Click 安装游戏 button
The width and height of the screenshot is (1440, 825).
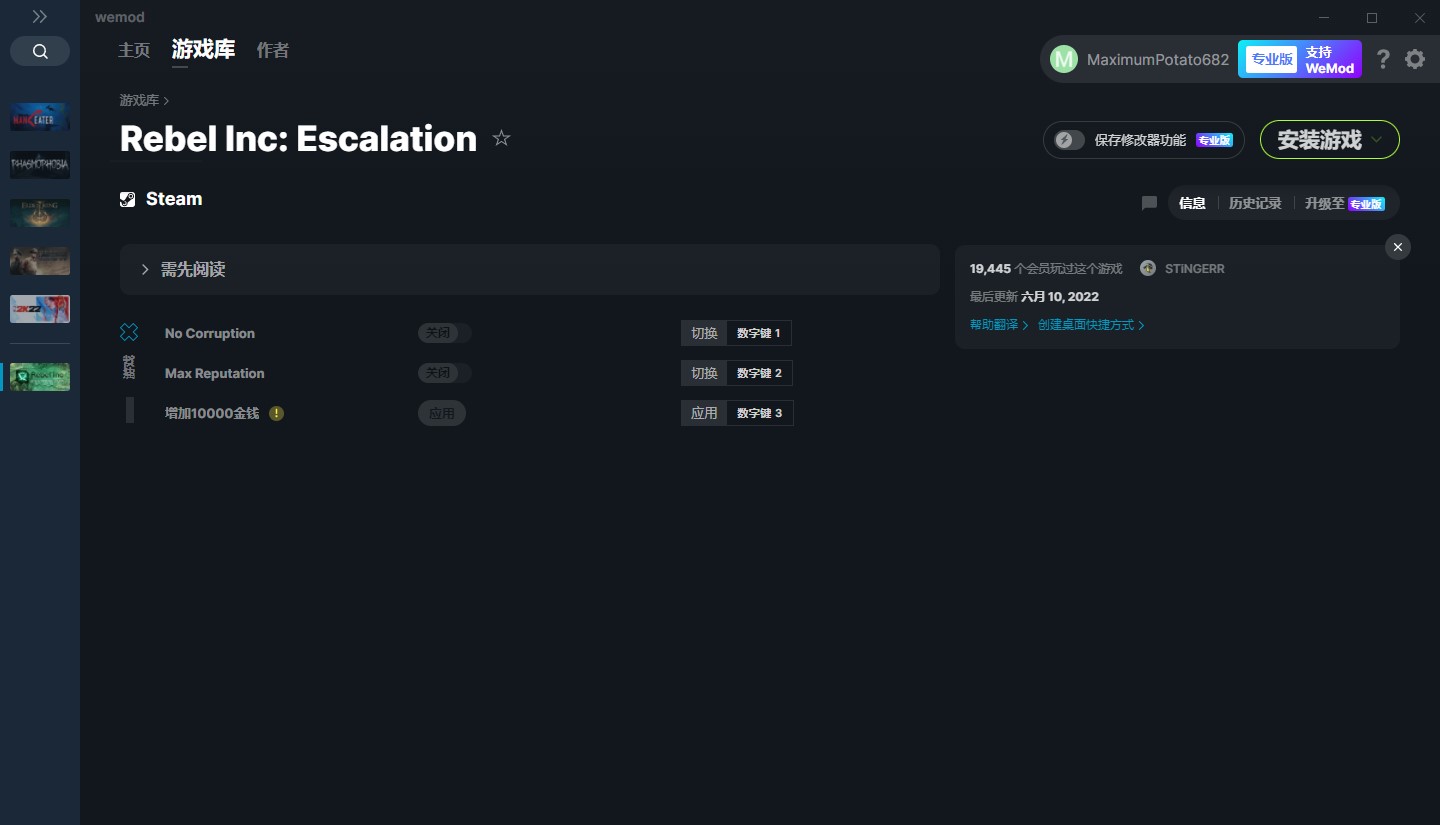pos(1319,140)
